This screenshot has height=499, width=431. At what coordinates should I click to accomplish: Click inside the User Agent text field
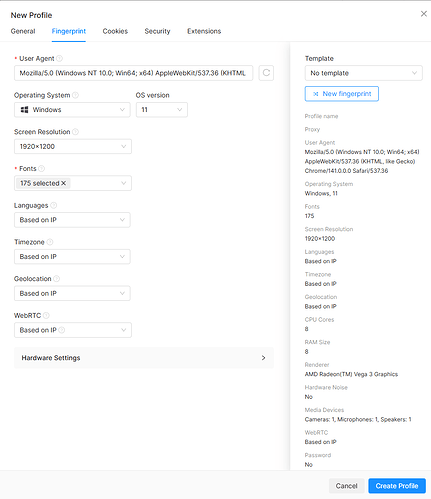(x=133, y=73)
